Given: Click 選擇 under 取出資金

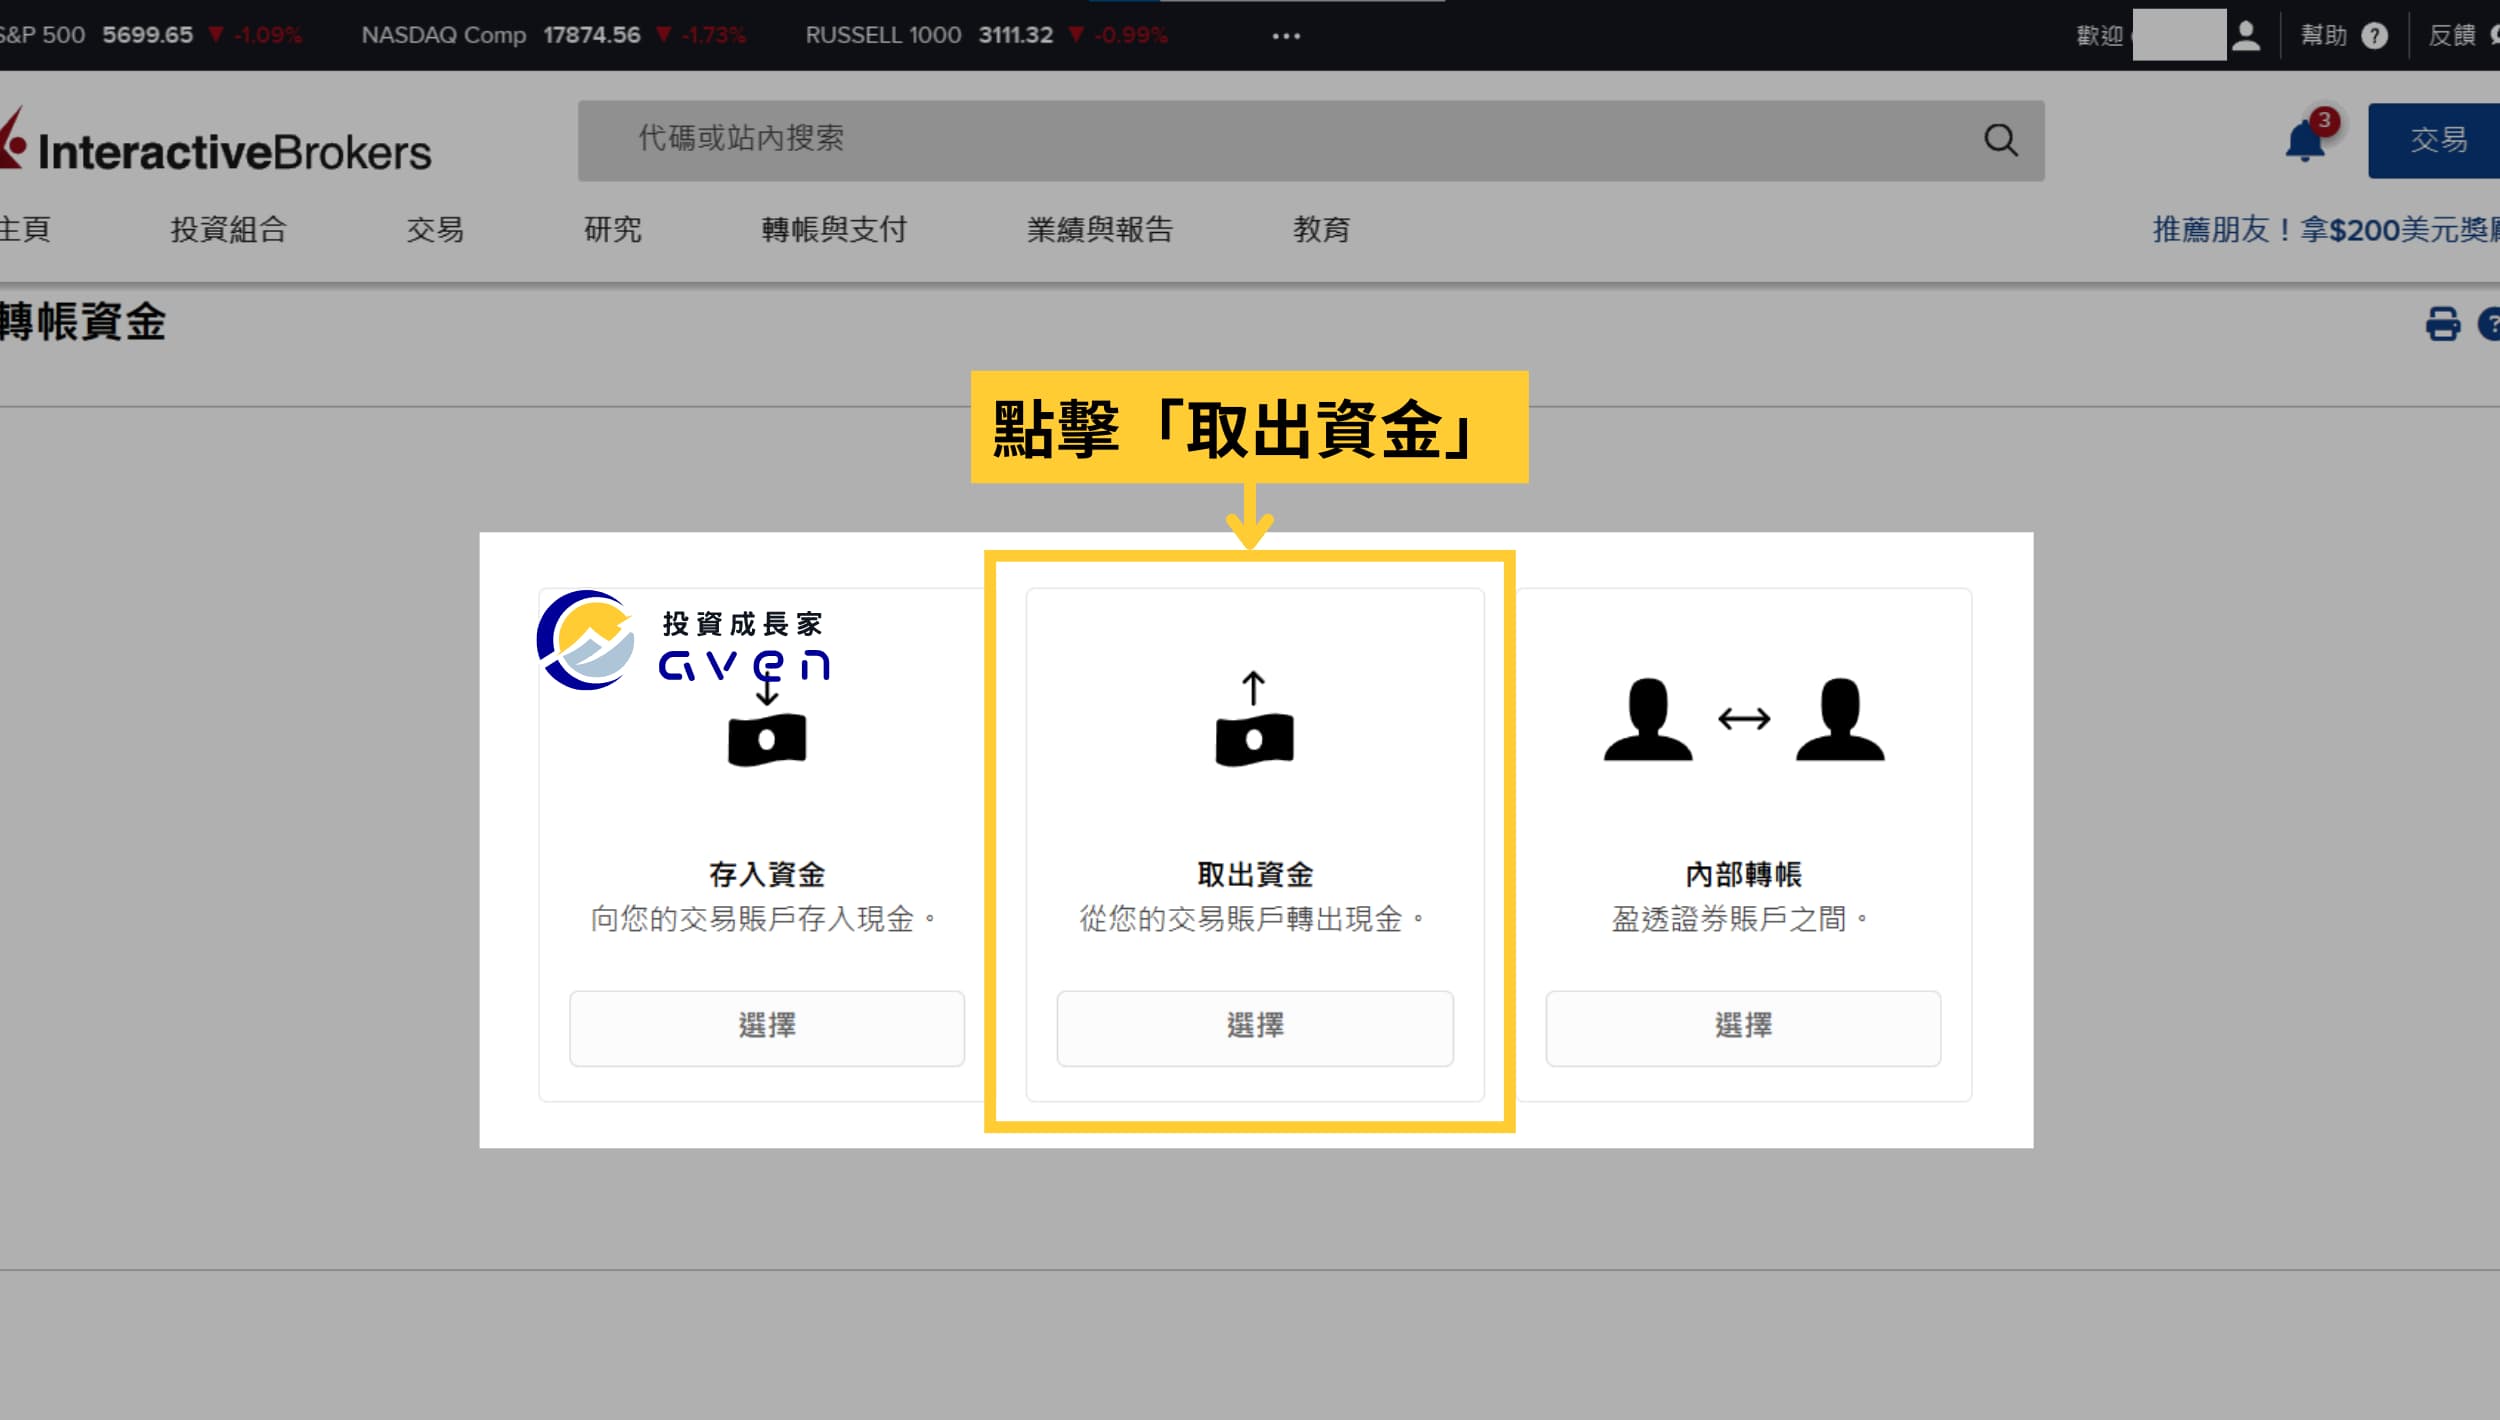Looking at the screenshot, I should click(x=1255, y=1028).
